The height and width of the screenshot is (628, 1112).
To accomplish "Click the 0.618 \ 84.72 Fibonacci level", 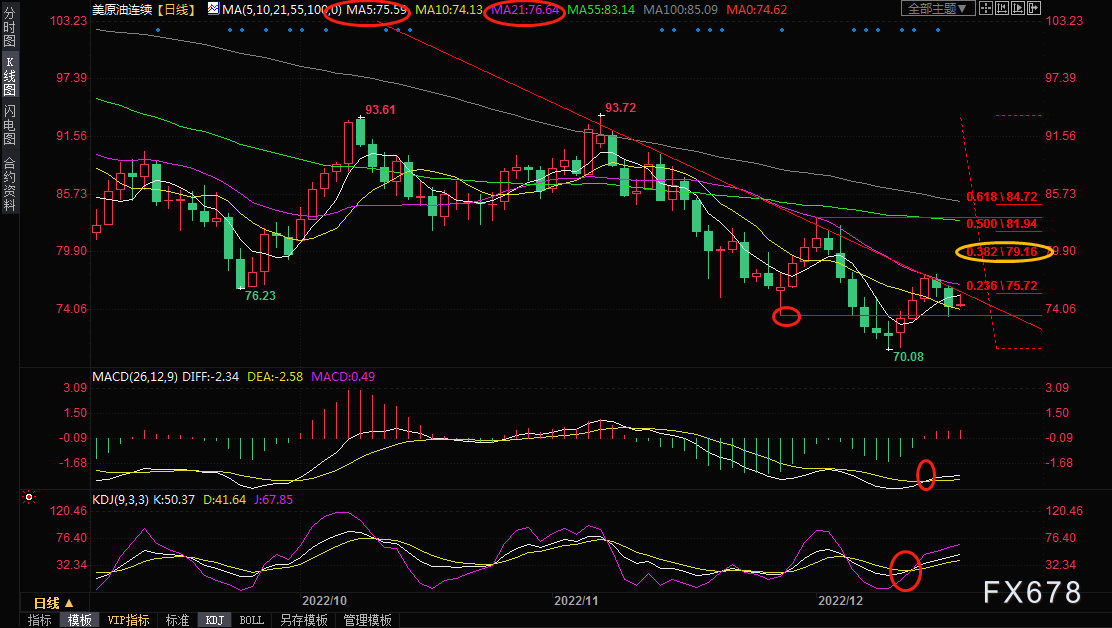I will 1002,196.
